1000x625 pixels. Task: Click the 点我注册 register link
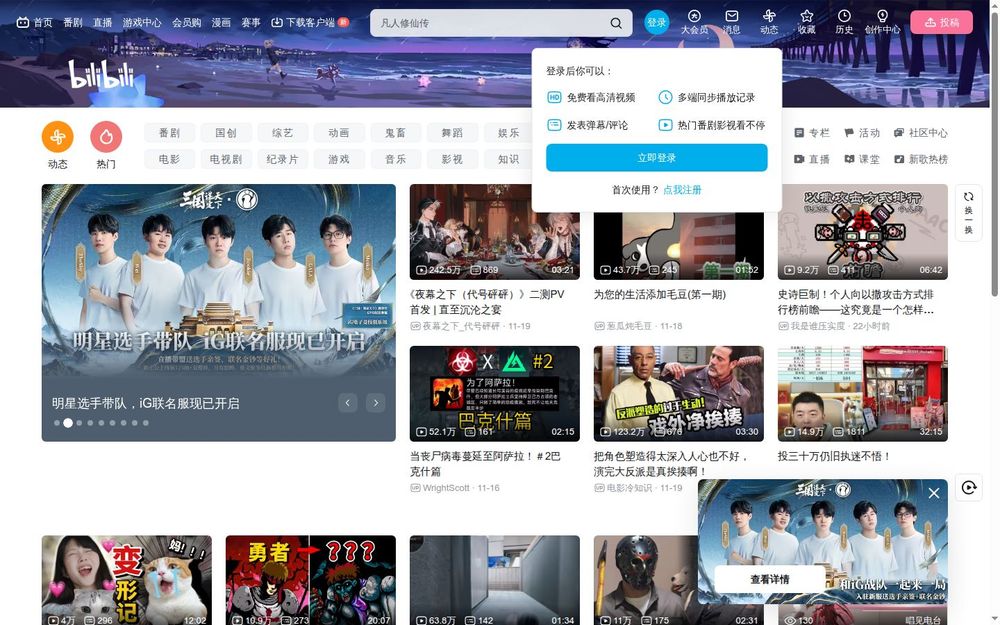[682, 189]
